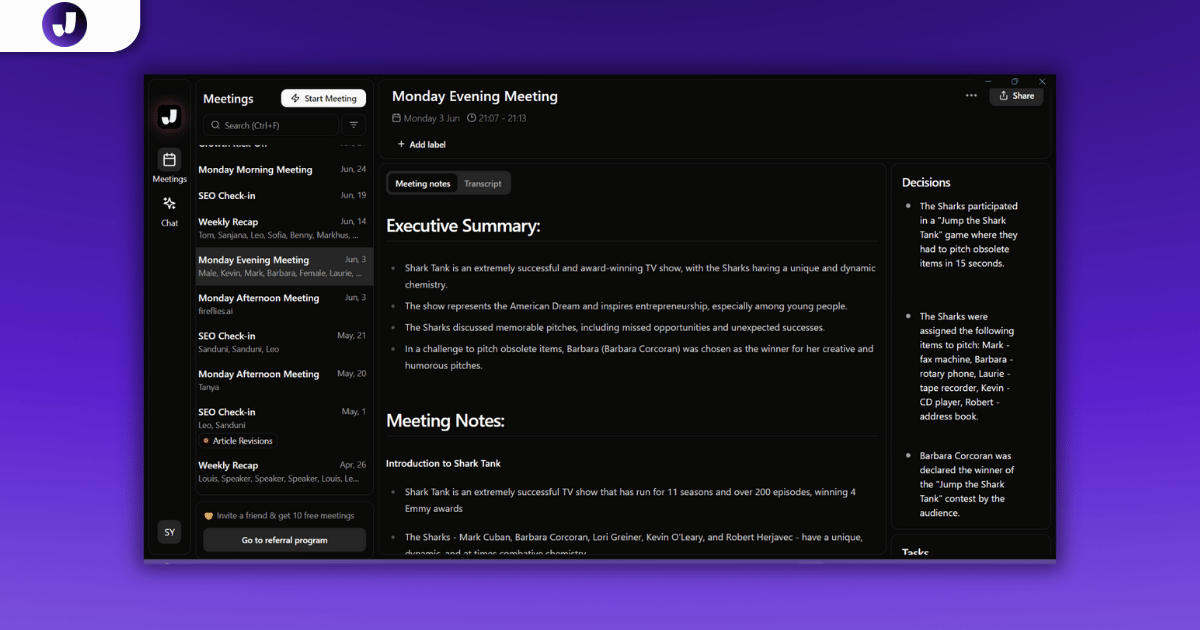The width and height of the screenshot is (1200, 630).
Task: Click the Meeting Notes heading
Action: coord(445,421)
